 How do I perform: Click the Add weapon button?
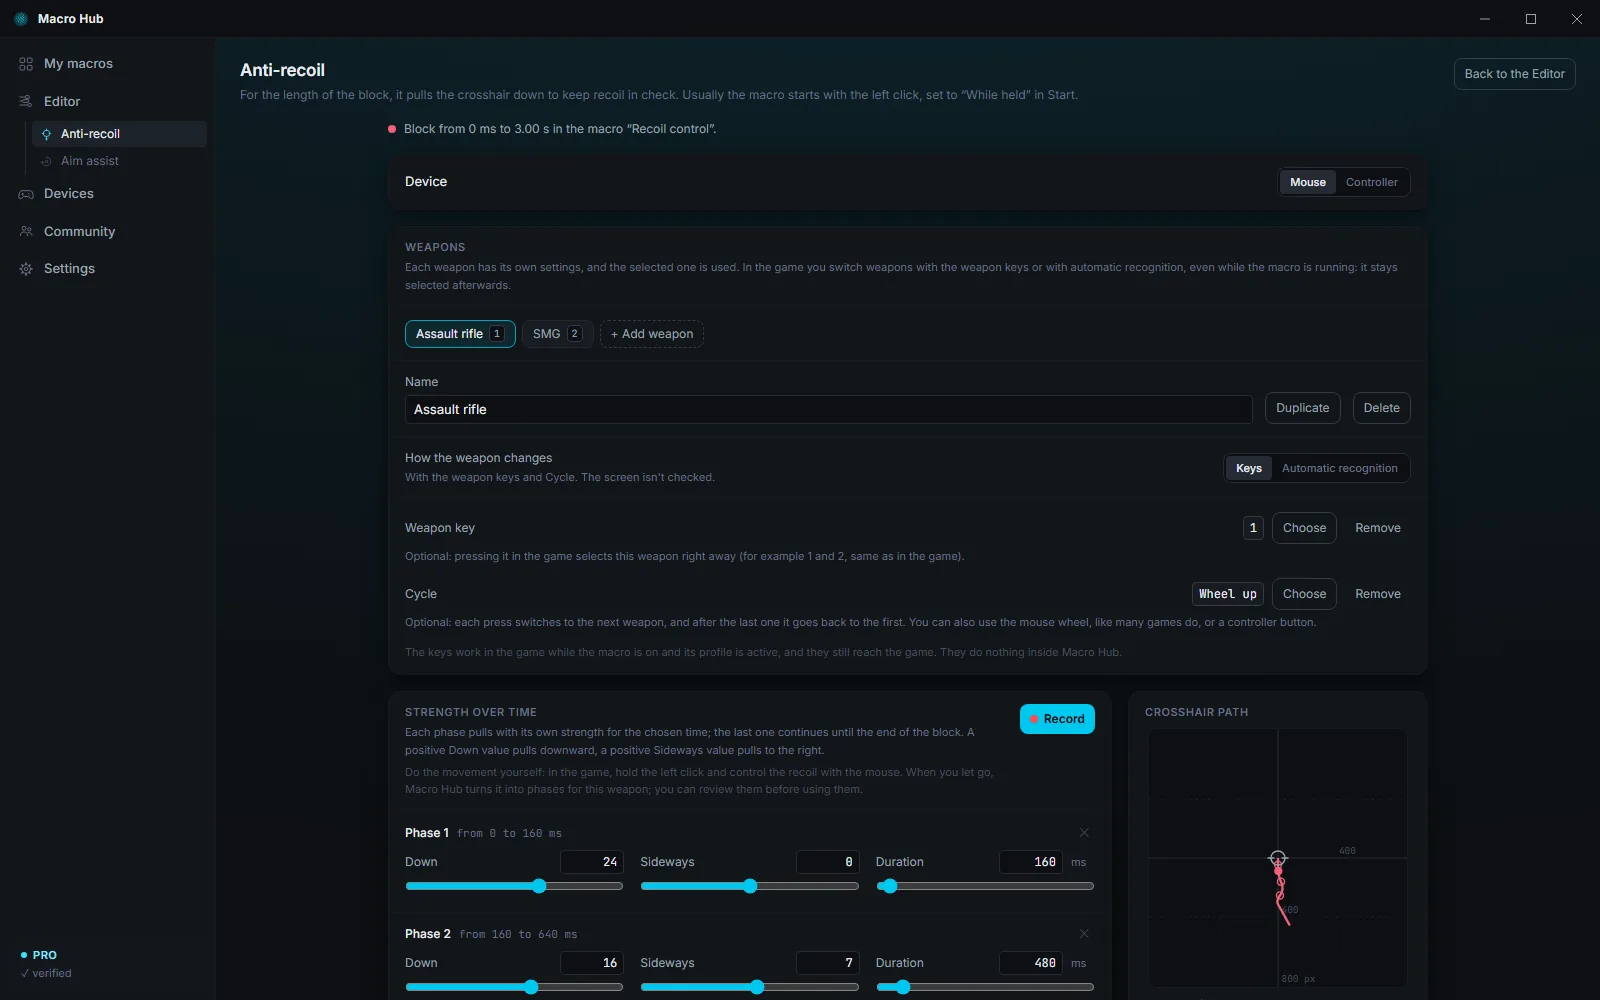[x=652, y=334]
